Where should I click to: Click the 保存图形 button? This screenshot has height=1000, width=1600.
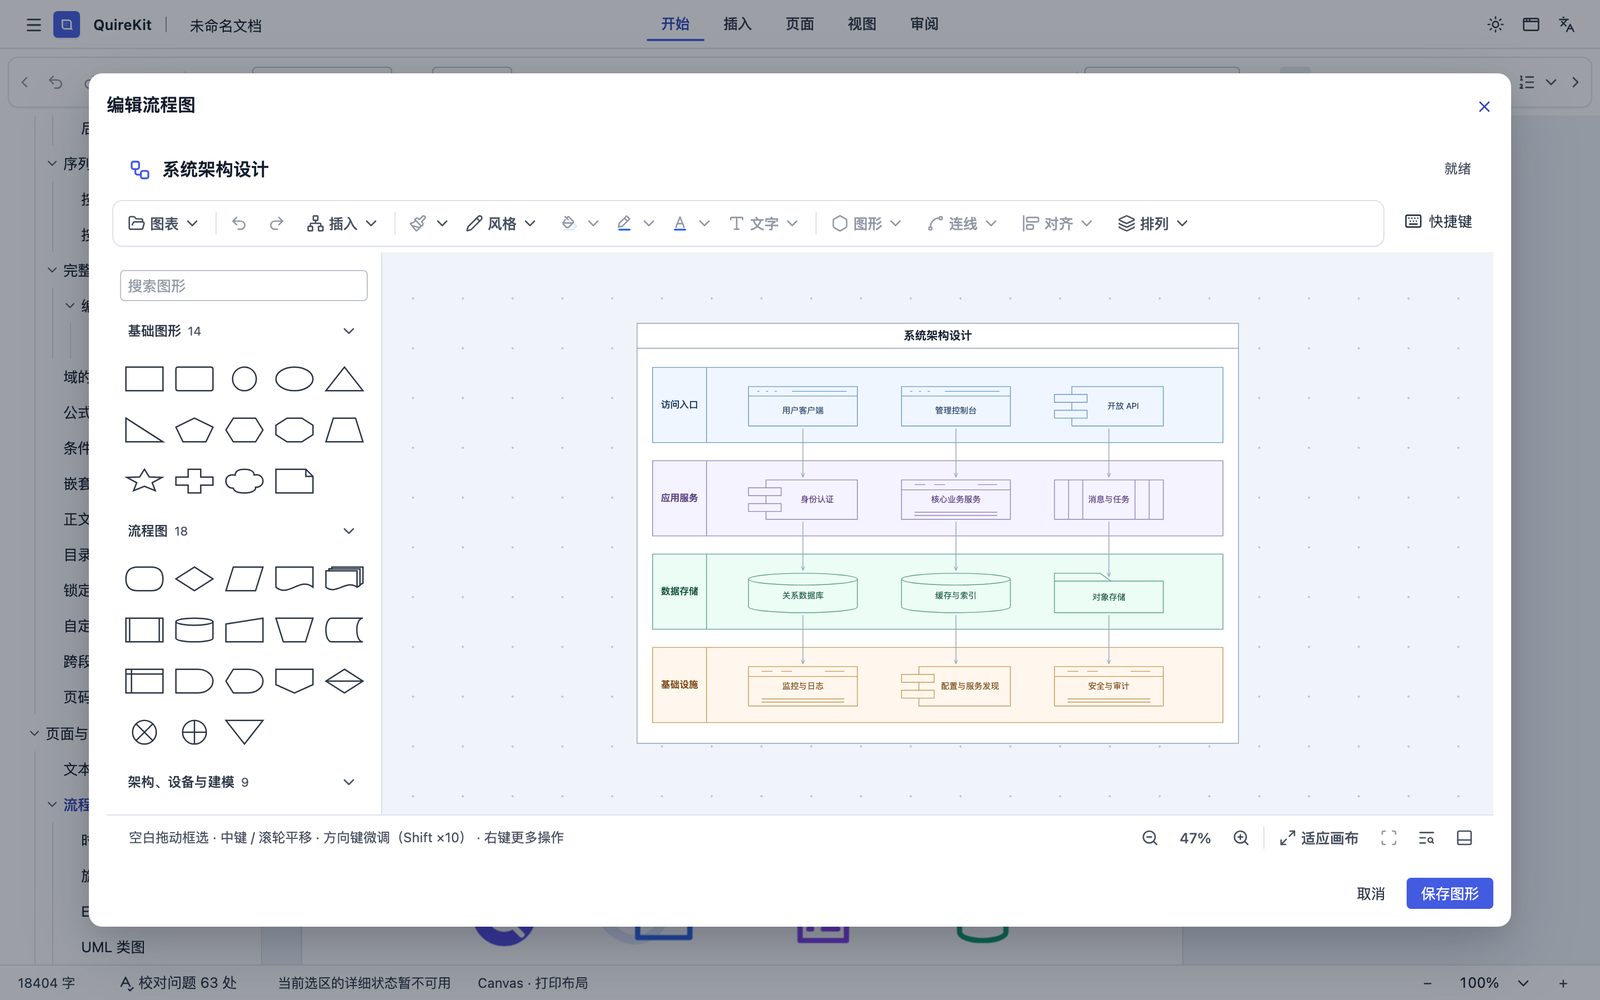click(x=1449, y=893)
